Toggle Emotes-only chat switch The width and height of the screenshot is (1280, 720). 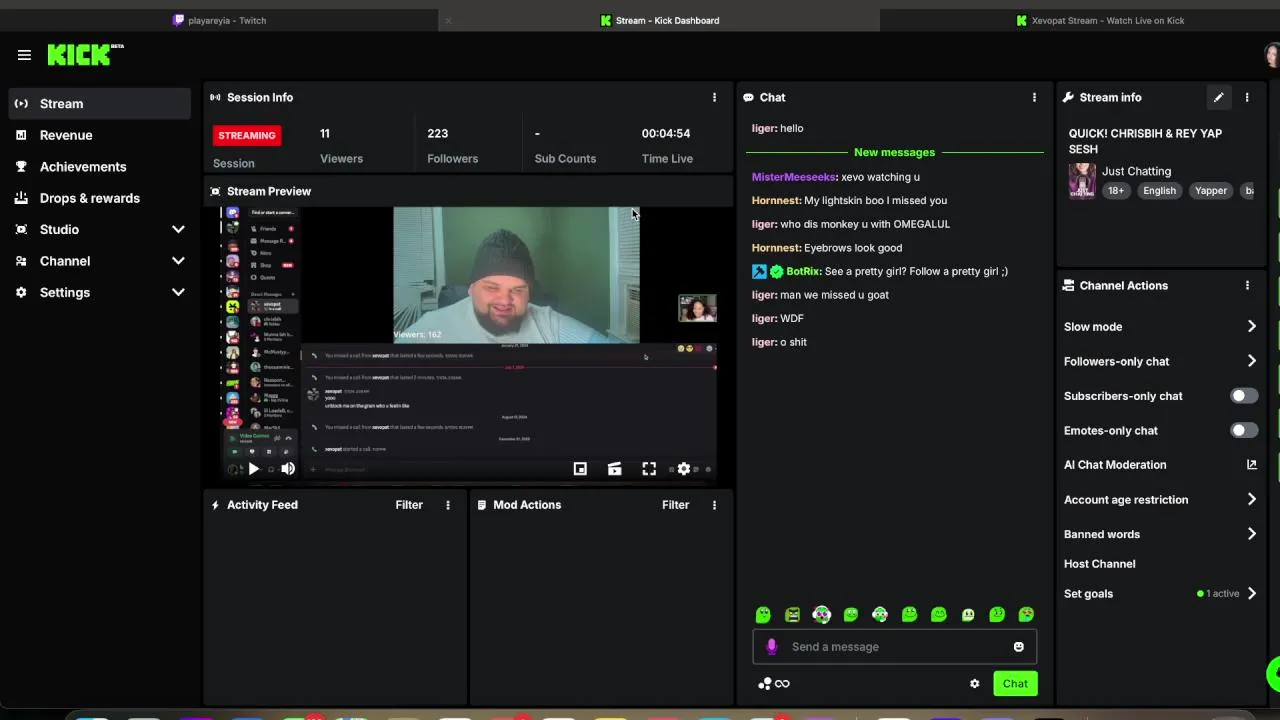[1244, 430]
